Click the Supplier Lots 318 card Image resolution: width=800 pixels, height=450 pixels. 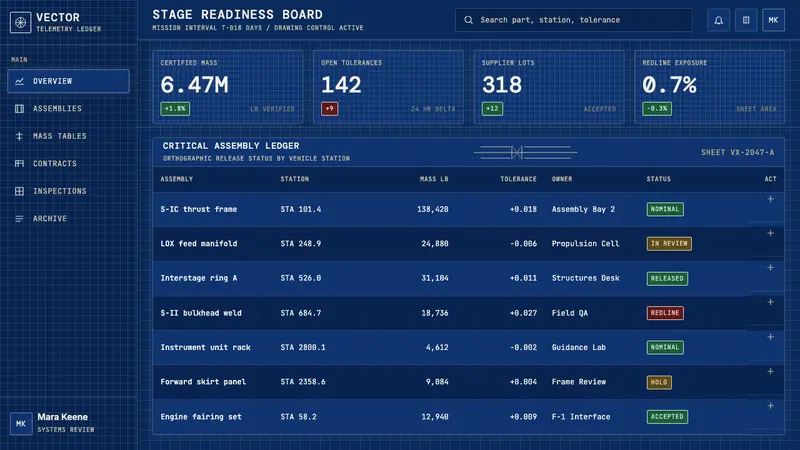click(549, 87)
